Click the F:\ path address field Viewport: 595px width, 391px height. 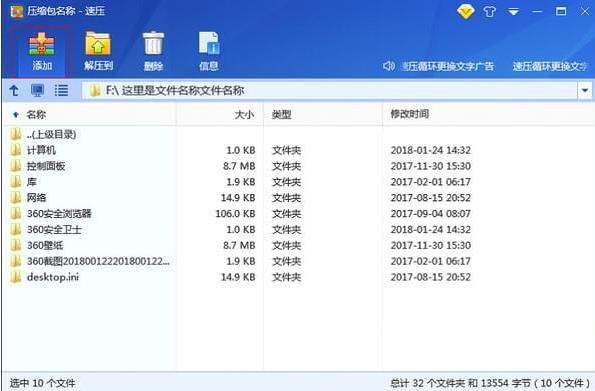click(330, 90)
